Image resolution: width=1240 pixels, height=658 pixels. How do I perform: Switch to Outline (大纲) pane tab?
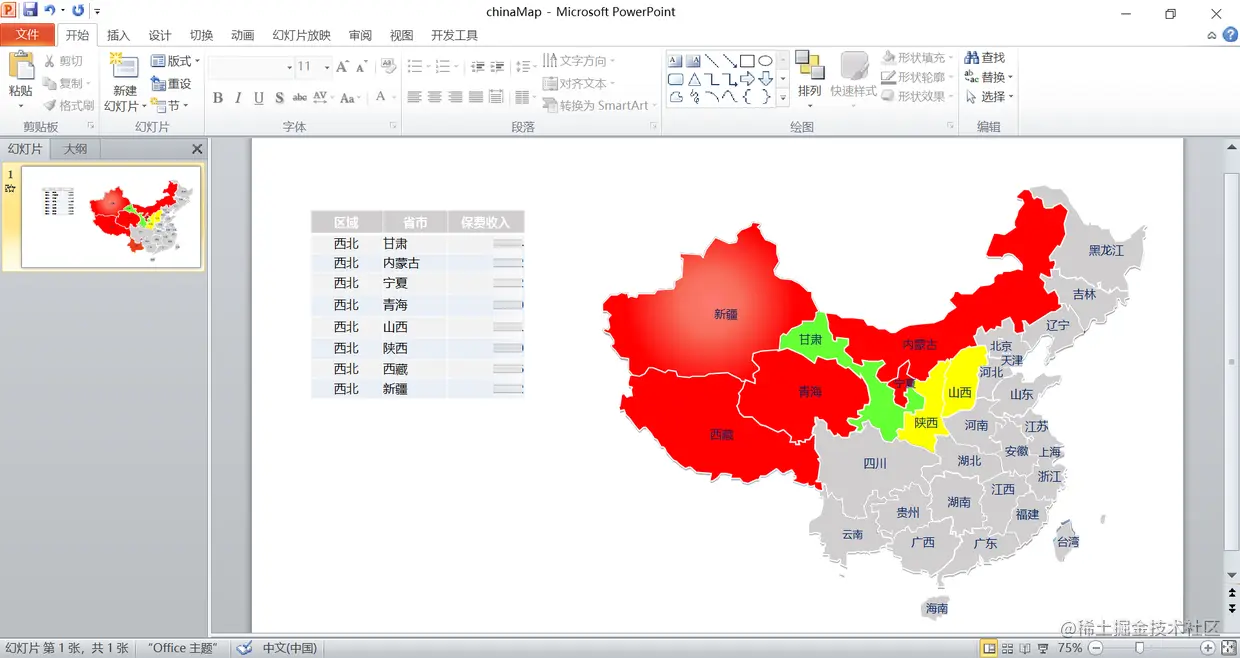(75, 149)
